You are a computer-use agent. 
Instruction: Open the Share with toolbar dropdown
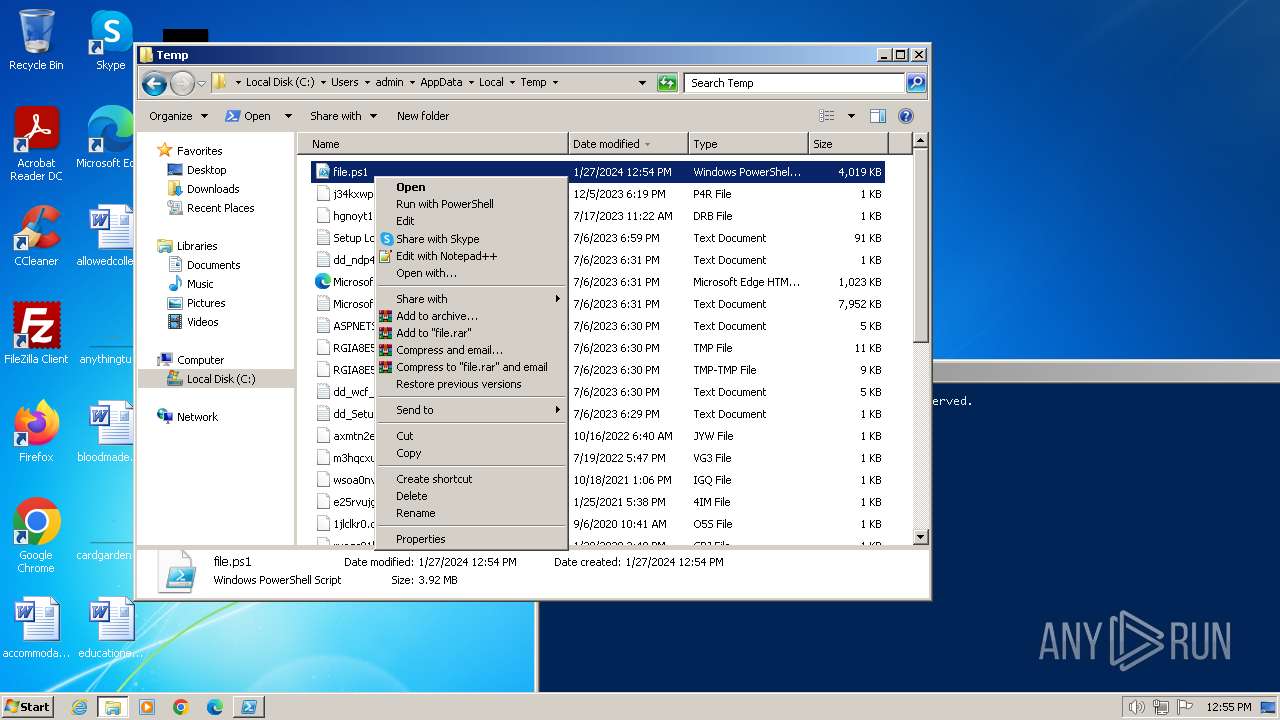point(344,116)
